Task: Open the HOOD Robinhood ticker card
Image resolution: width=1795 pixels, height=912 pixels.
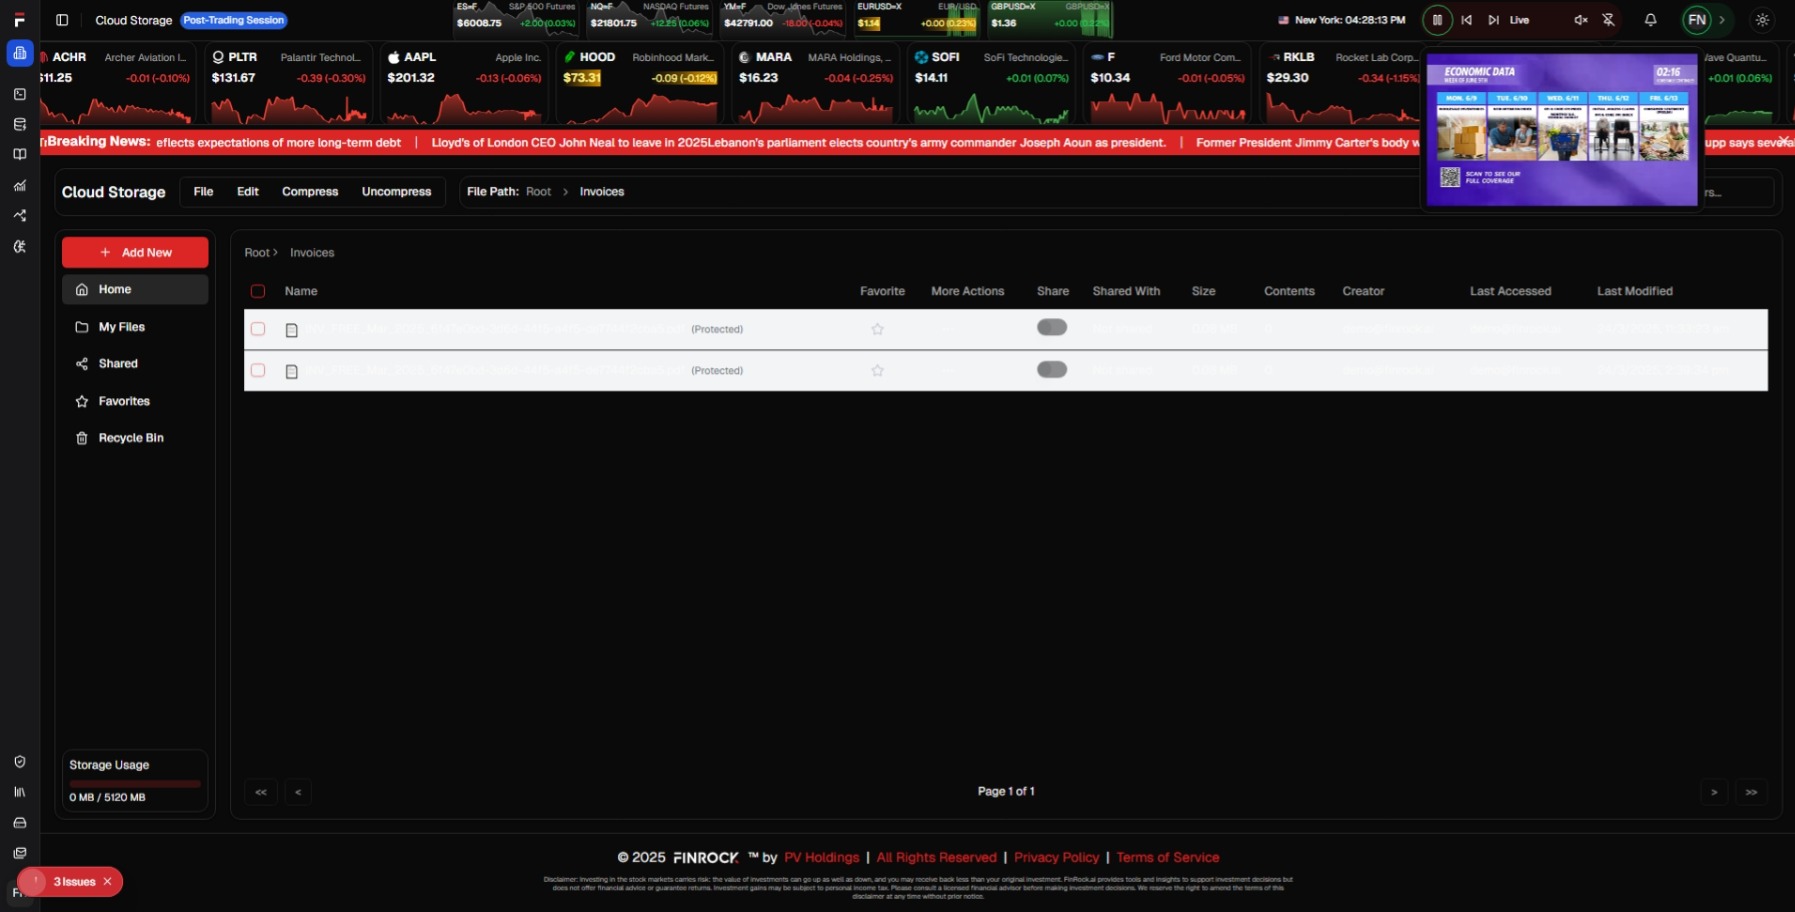Action: pyautogui.click(x=640, y=83)
